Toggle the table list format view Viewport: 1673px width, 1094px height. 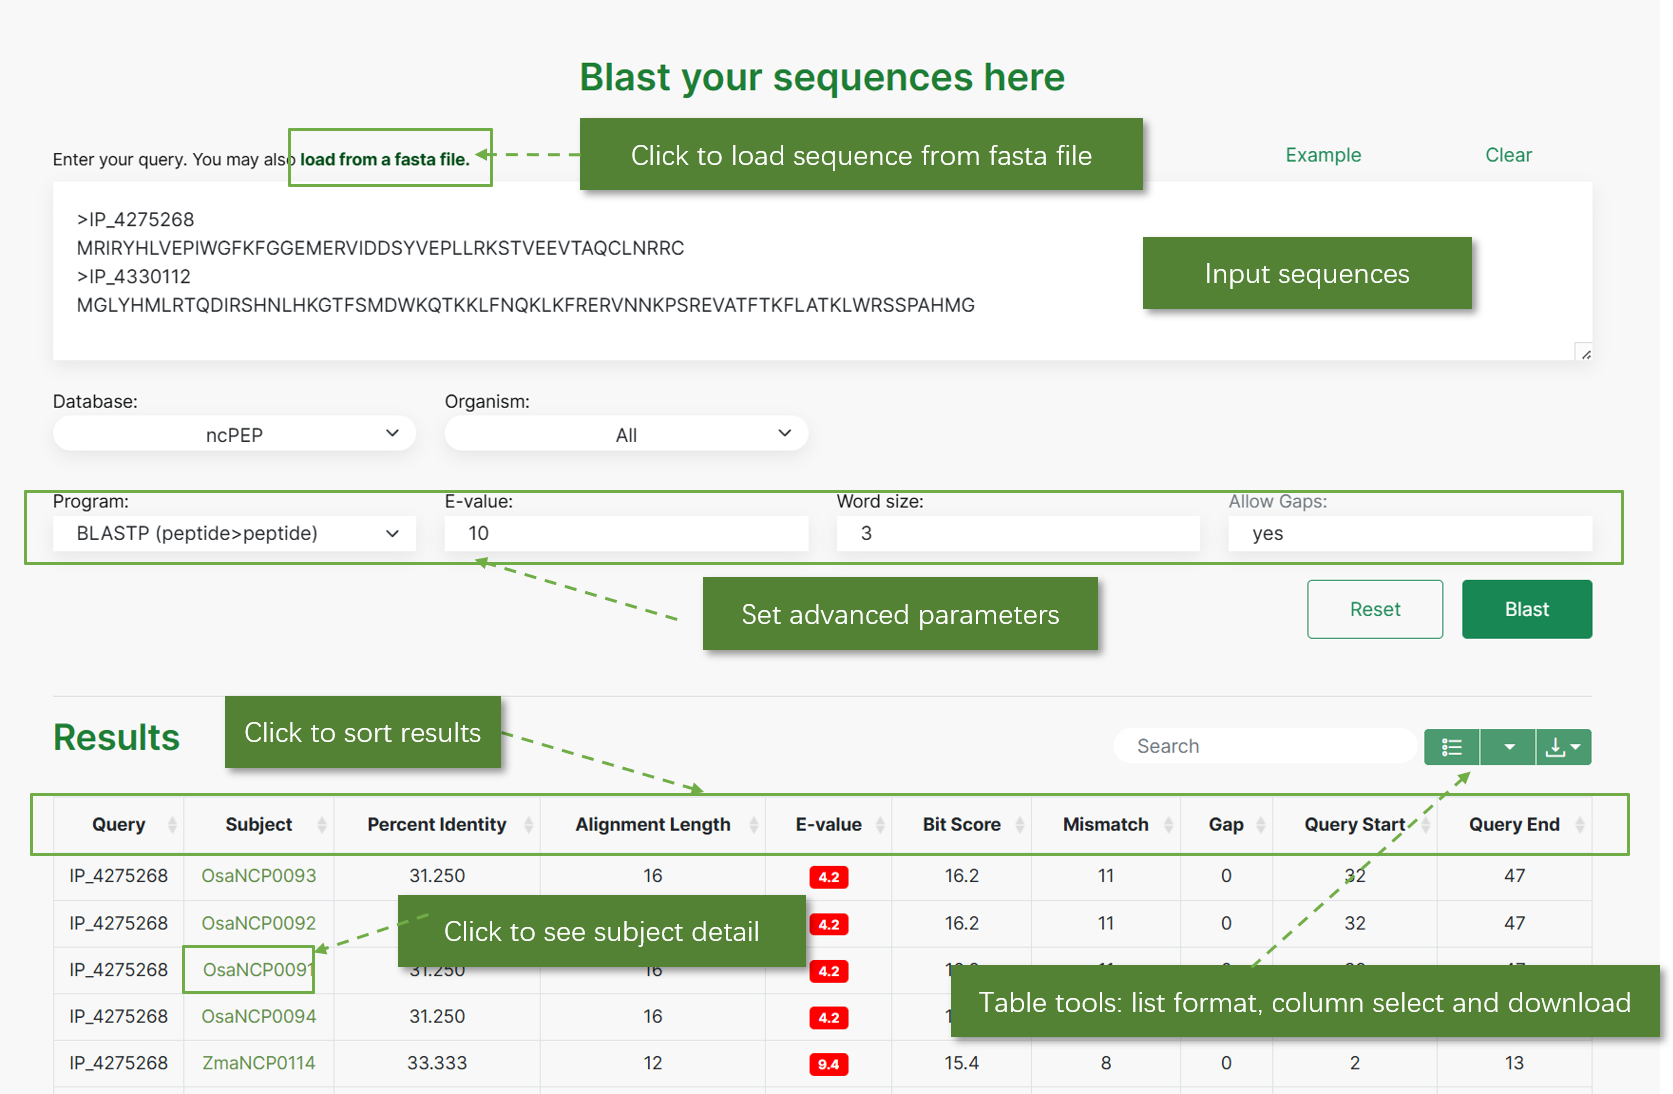coord(1452,747)
